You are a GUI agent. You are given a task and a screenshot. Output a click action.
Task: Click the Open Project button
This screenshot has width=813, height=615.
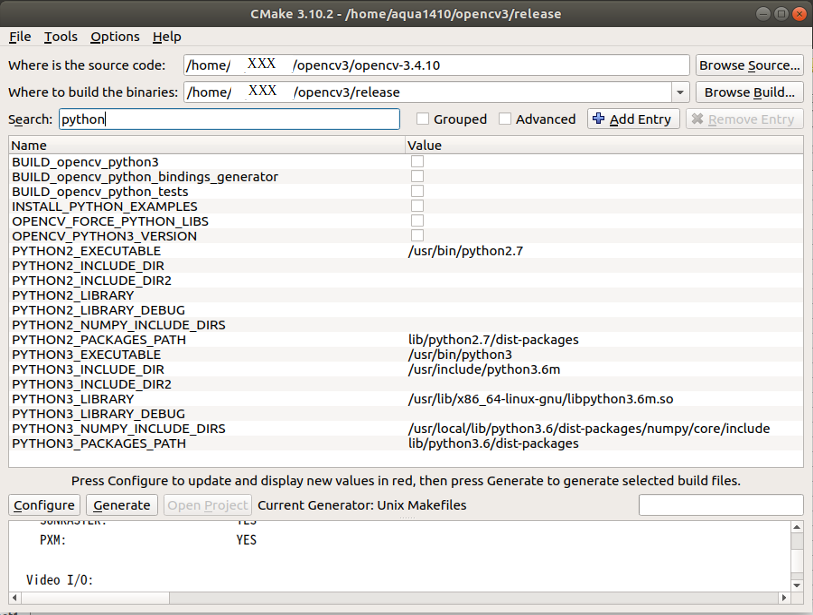point(207,505)
